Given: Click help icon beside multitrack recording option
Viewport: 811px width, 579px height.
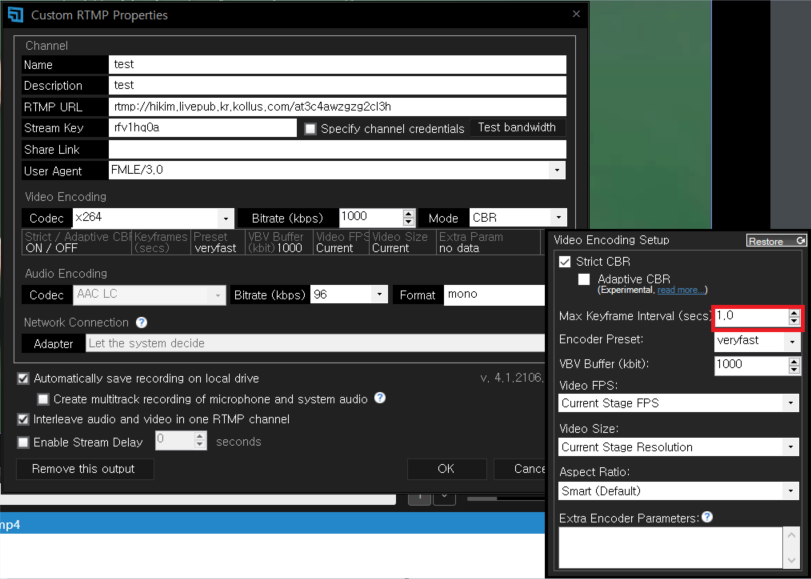Looking at the screenshot, I should [380, 399].
